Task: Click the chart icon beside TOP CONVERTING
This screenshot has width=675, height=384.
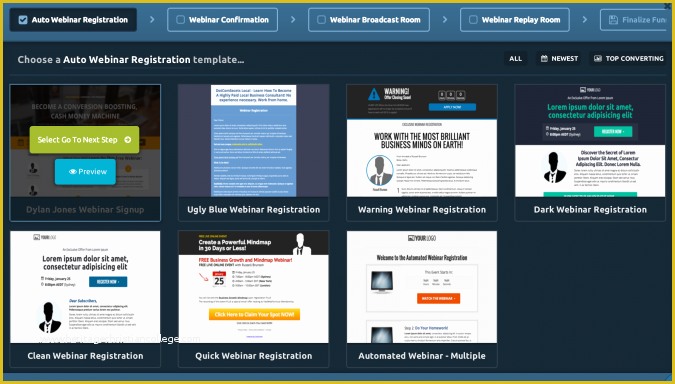Action: (598, 59)
